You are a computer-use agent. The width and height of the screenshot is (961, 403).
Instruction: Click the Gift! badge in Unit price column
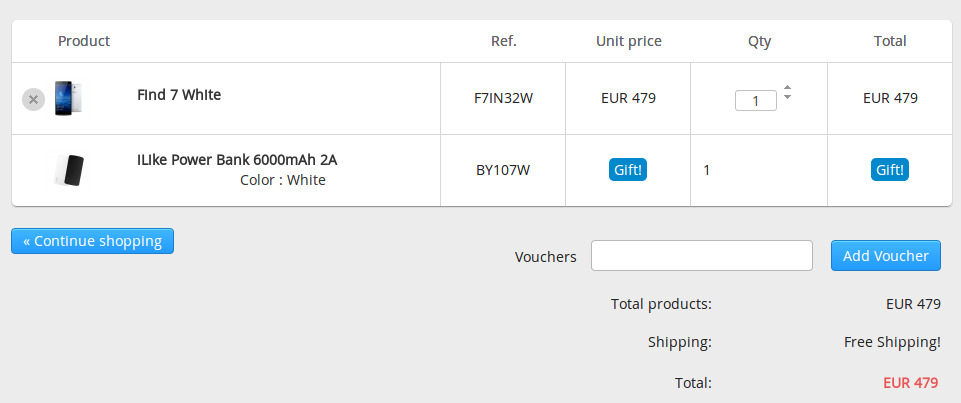(x=628, y=170)
